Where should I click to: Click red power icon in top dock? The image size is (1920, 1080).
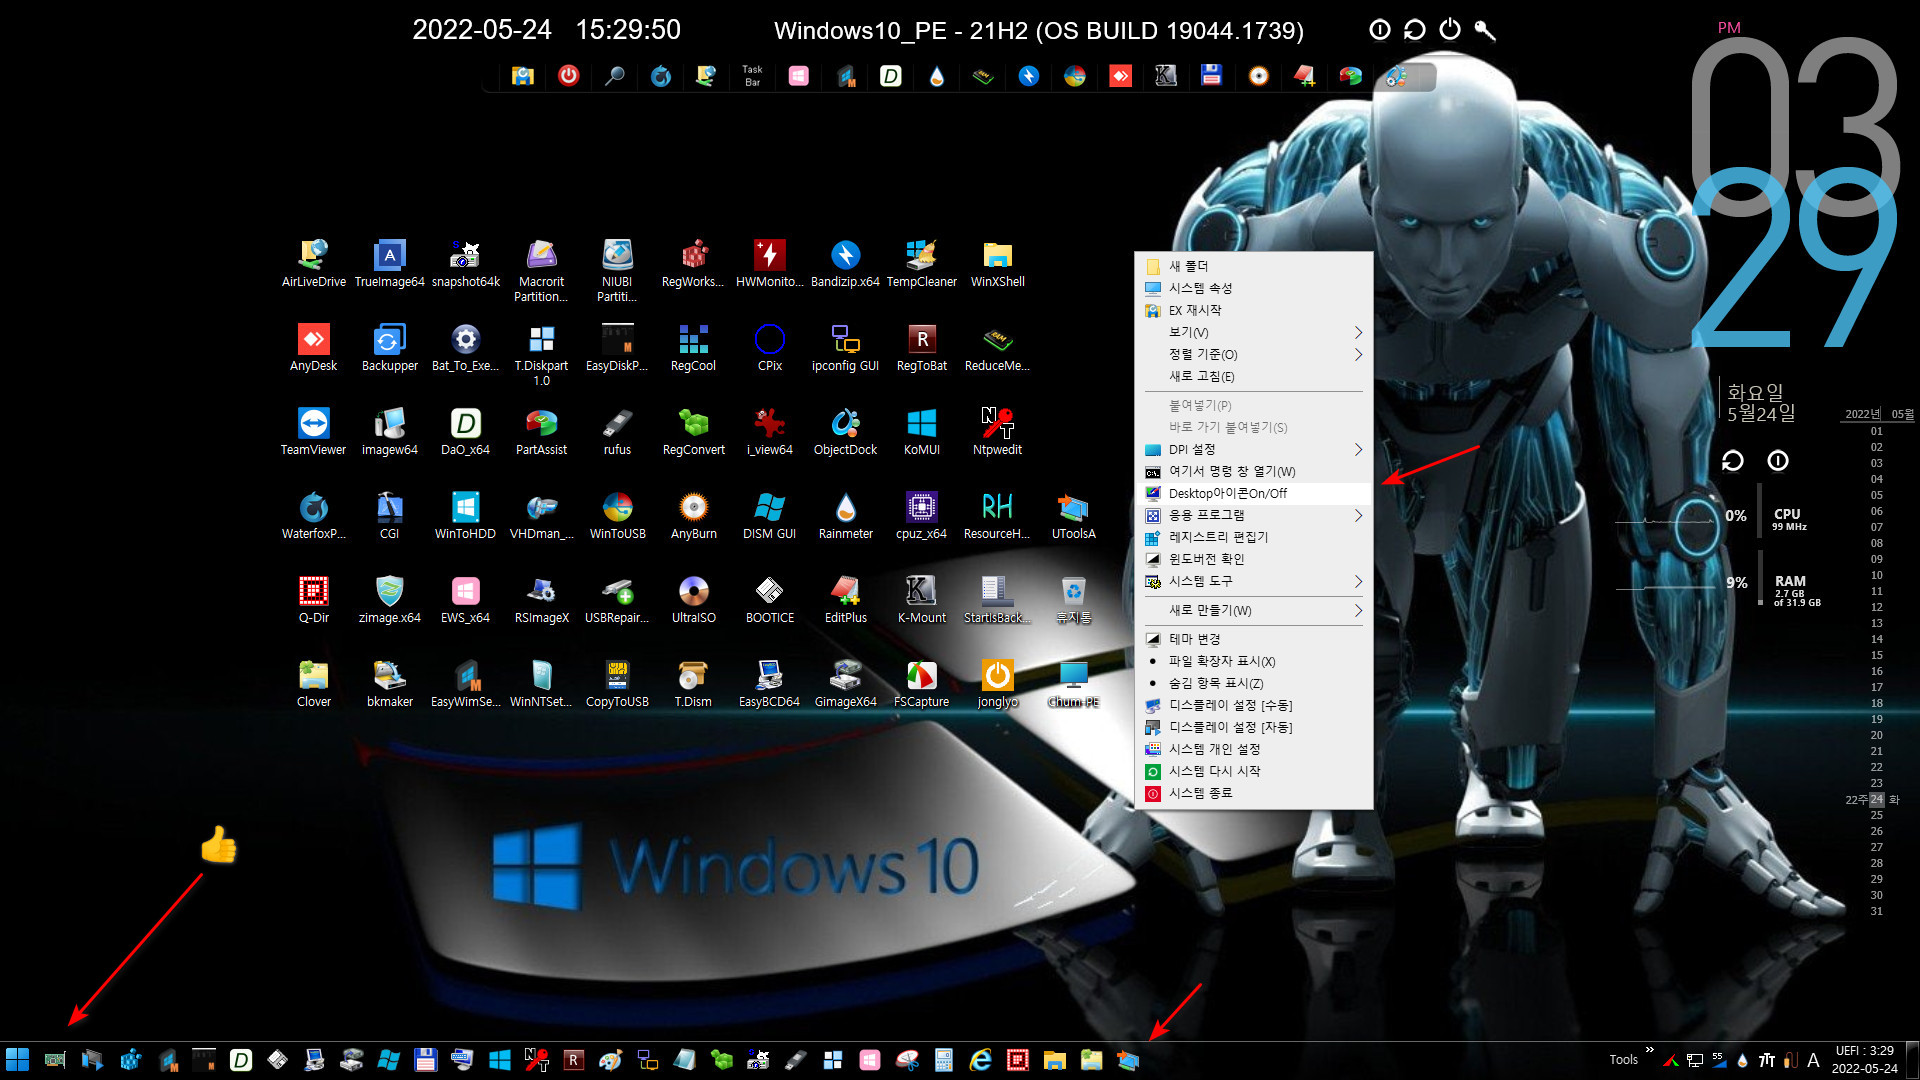click(568, 76)
